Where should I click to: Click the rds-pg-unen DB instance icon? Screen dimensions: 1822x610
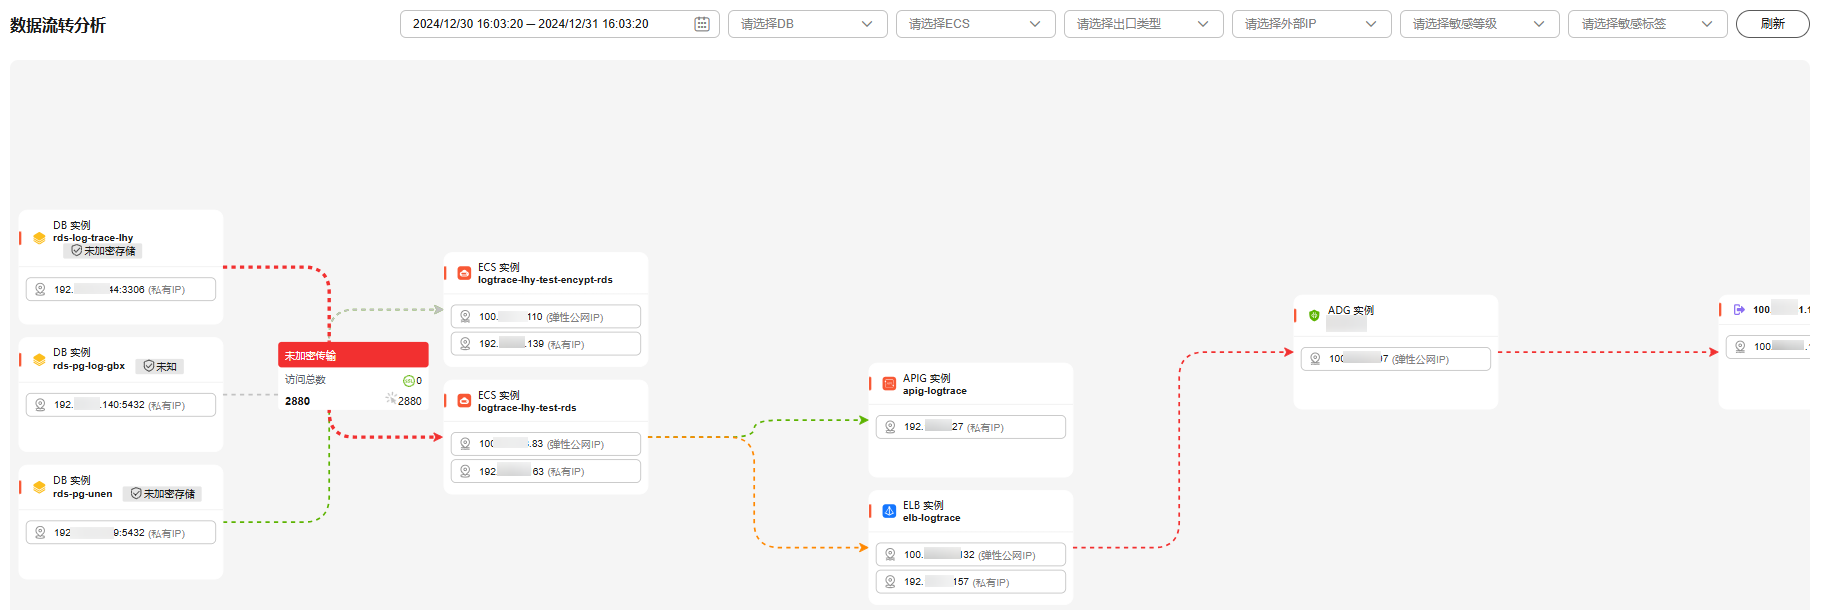(39, 487)
